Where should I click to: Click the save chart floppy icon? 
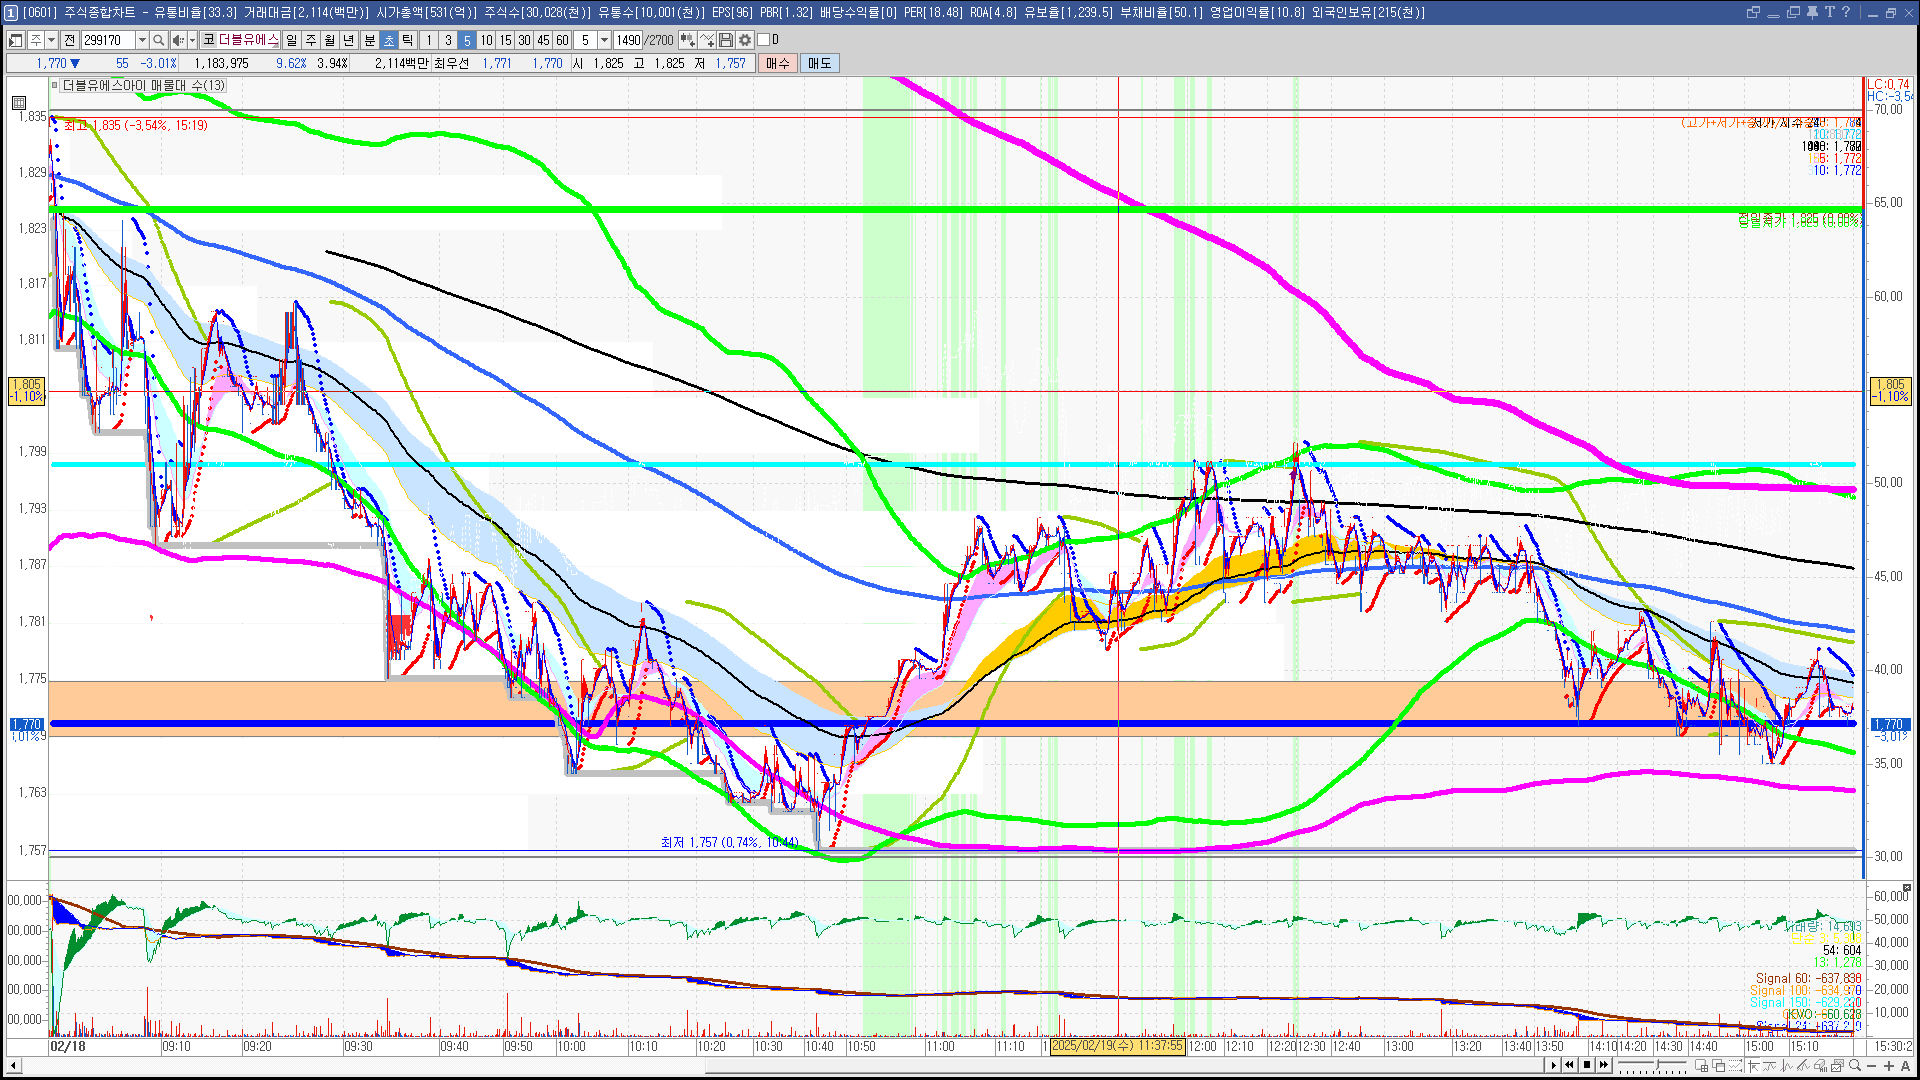coord(726,40)
